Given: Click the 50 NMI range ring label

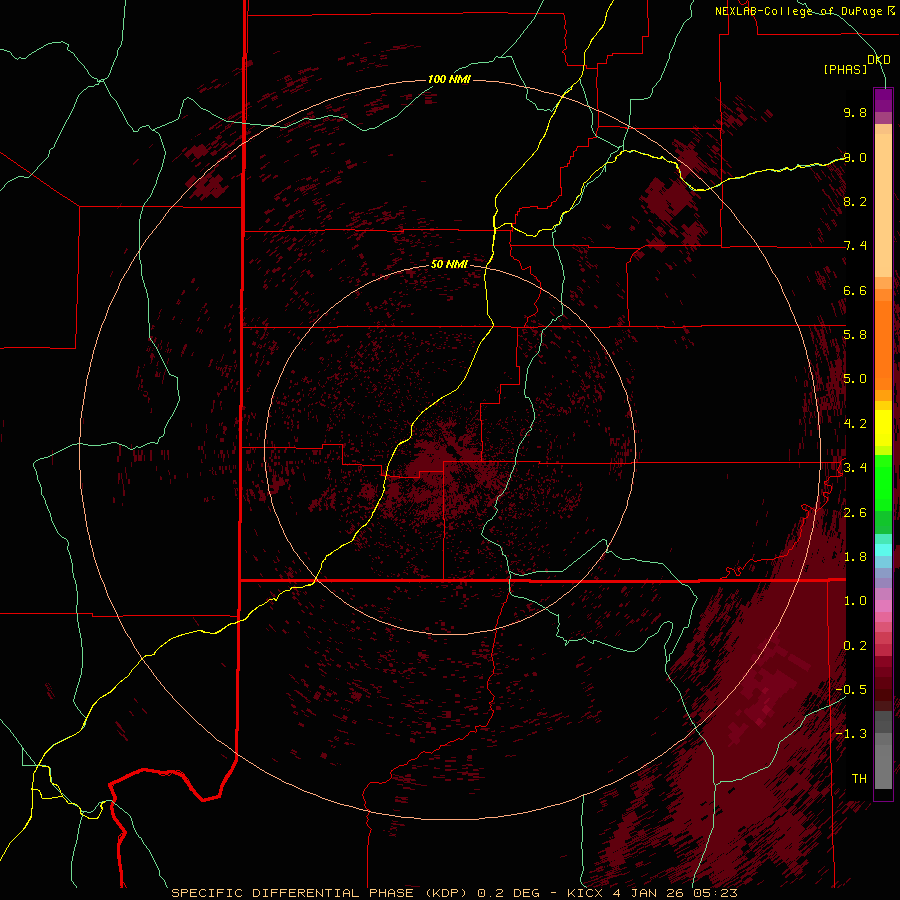Looking at the screenshot, I should pyautogui.click(x=449, y=264).
